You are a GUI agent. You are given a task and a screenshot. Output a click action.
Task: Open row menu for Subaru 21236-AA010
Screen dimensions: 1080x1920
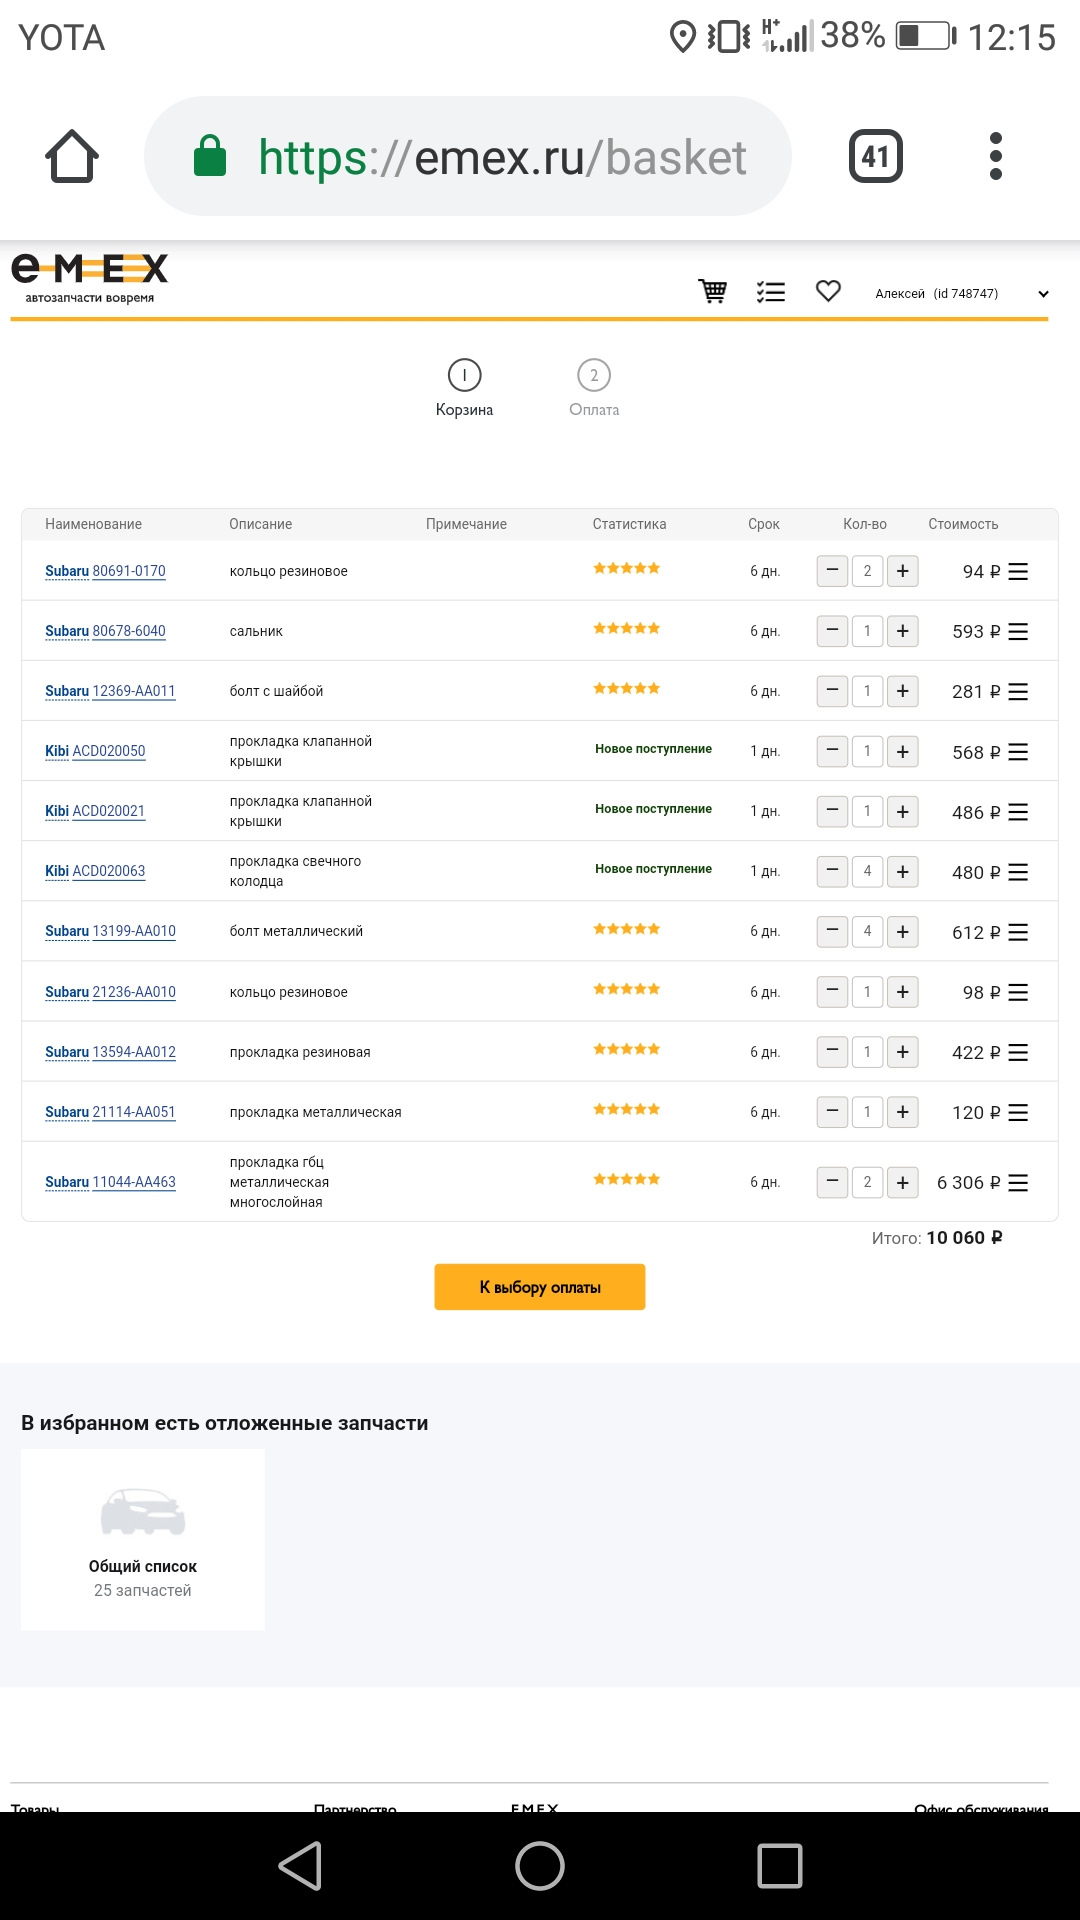pos(1018,992)
